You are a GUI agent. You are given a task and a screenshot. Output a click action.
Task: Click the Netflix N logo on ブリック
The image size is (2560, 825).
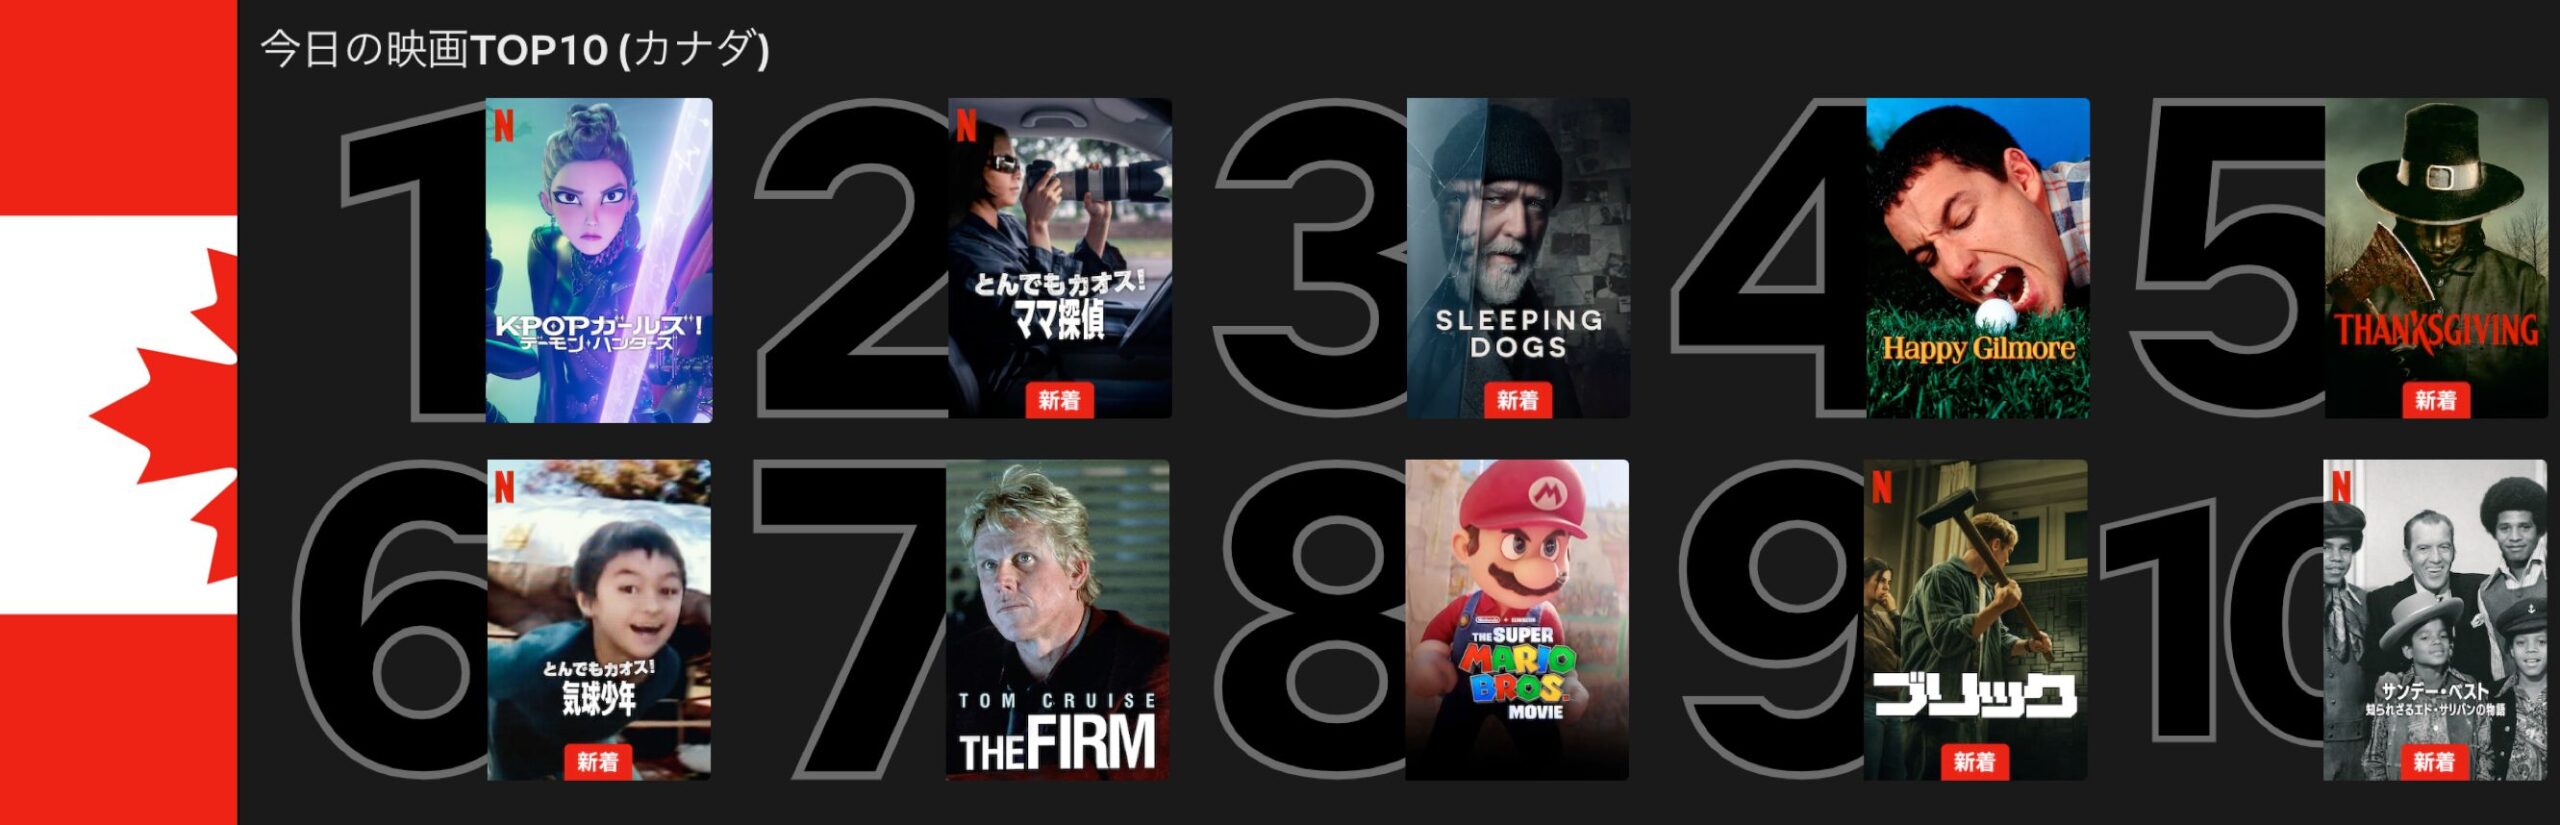click(1882, 487)
